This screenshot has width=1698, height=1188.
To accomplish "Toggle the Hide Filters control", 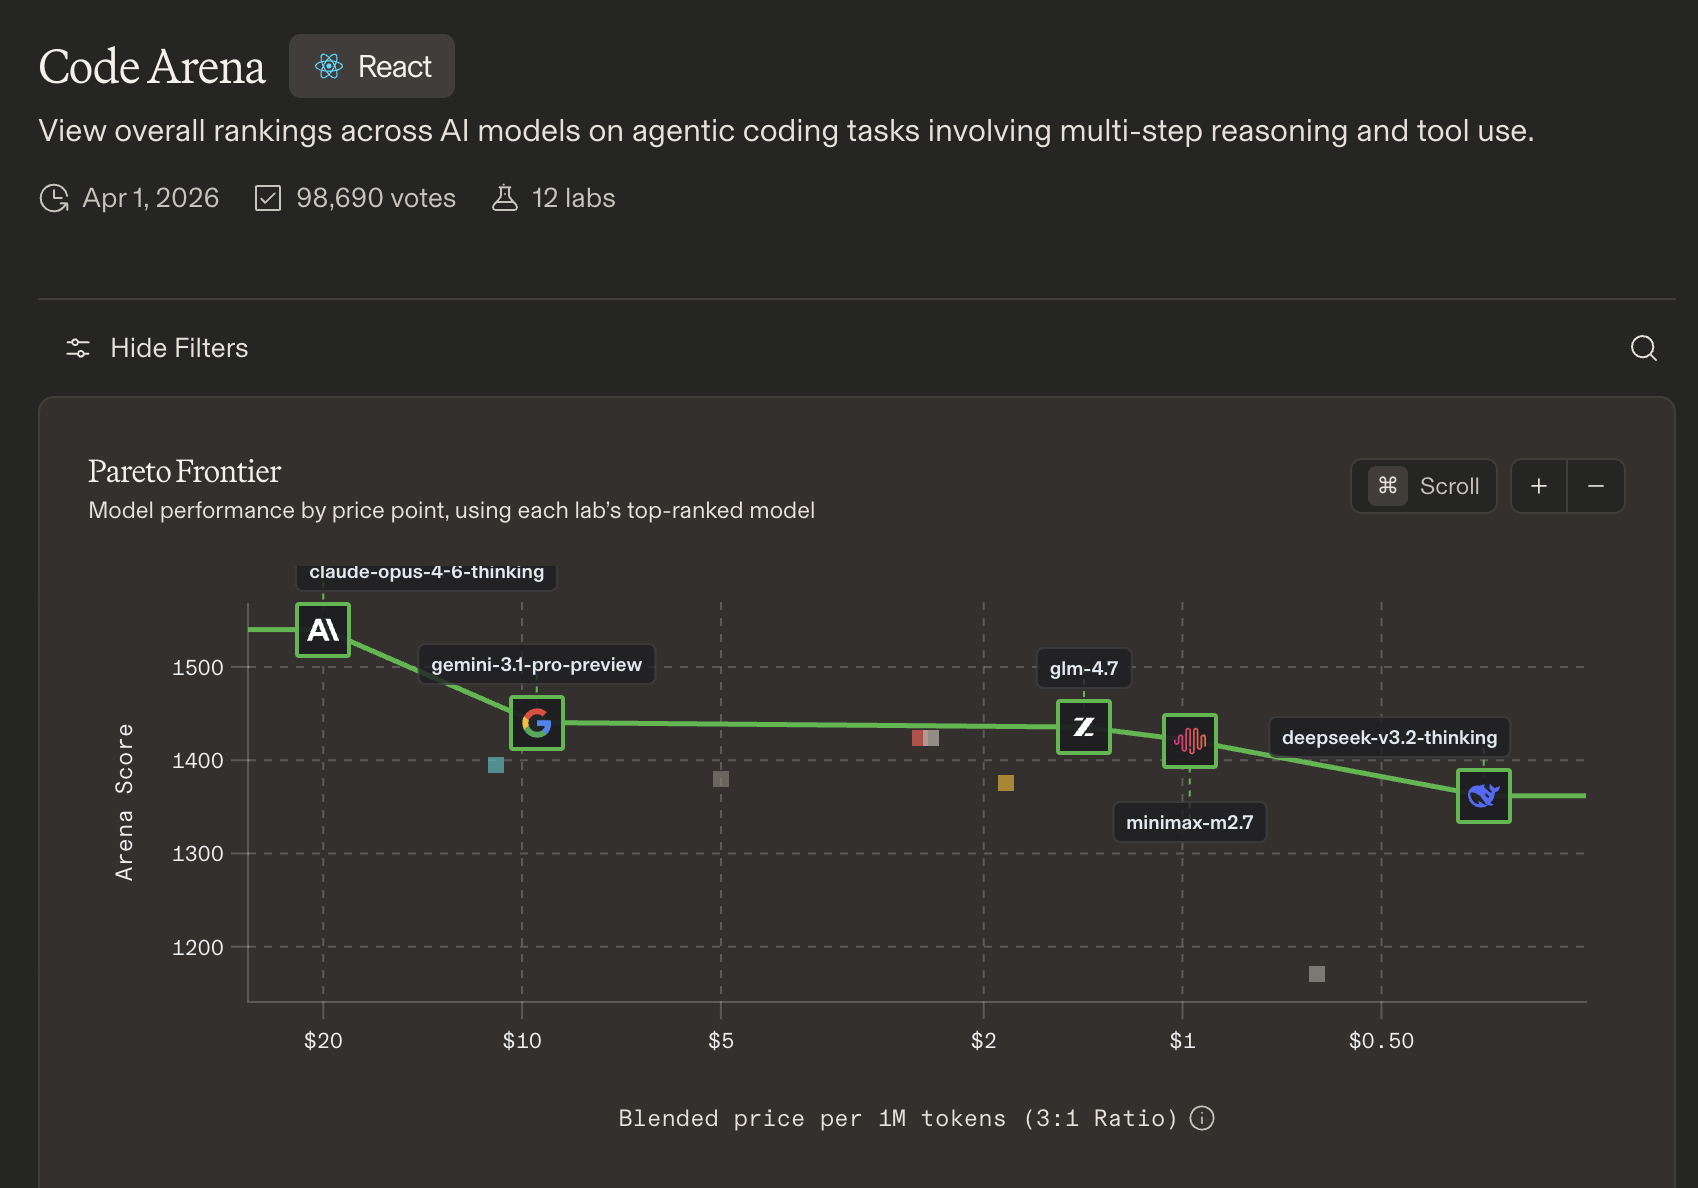I will [157, 348].
